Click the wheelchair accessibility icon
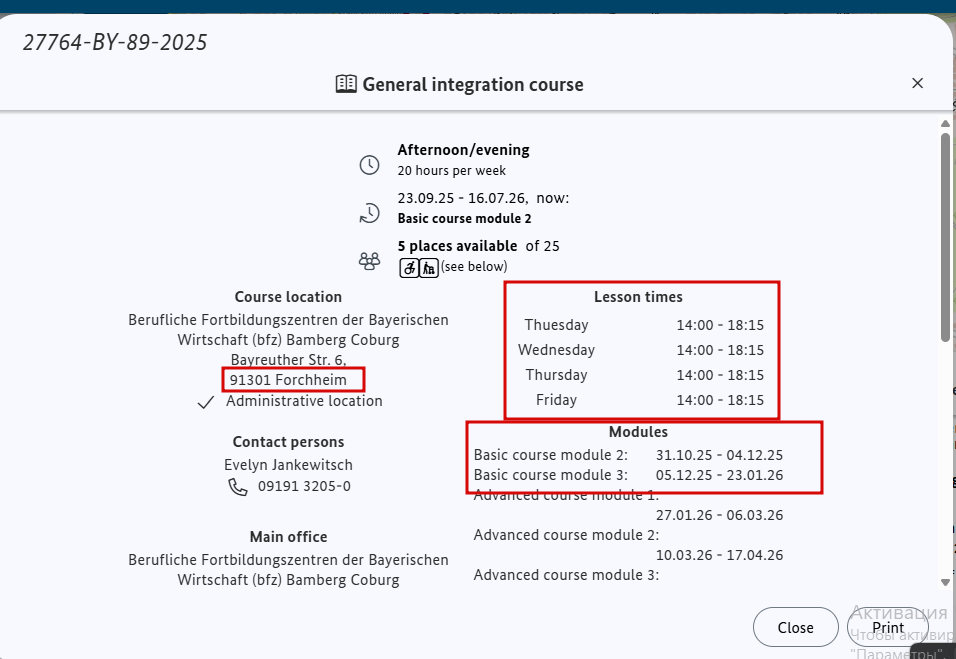 tap(409, 267)
